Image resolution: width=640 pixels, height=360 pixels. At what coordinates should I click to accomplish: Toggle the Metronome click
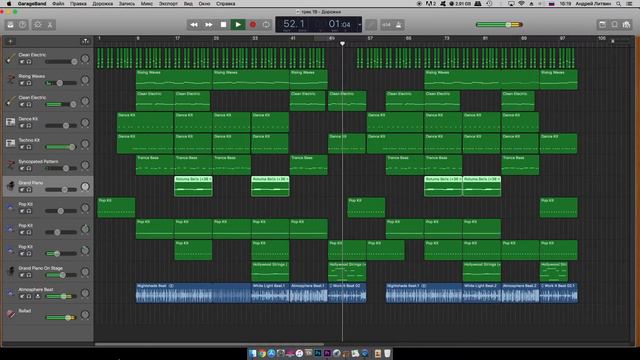(x=398, y=25)
